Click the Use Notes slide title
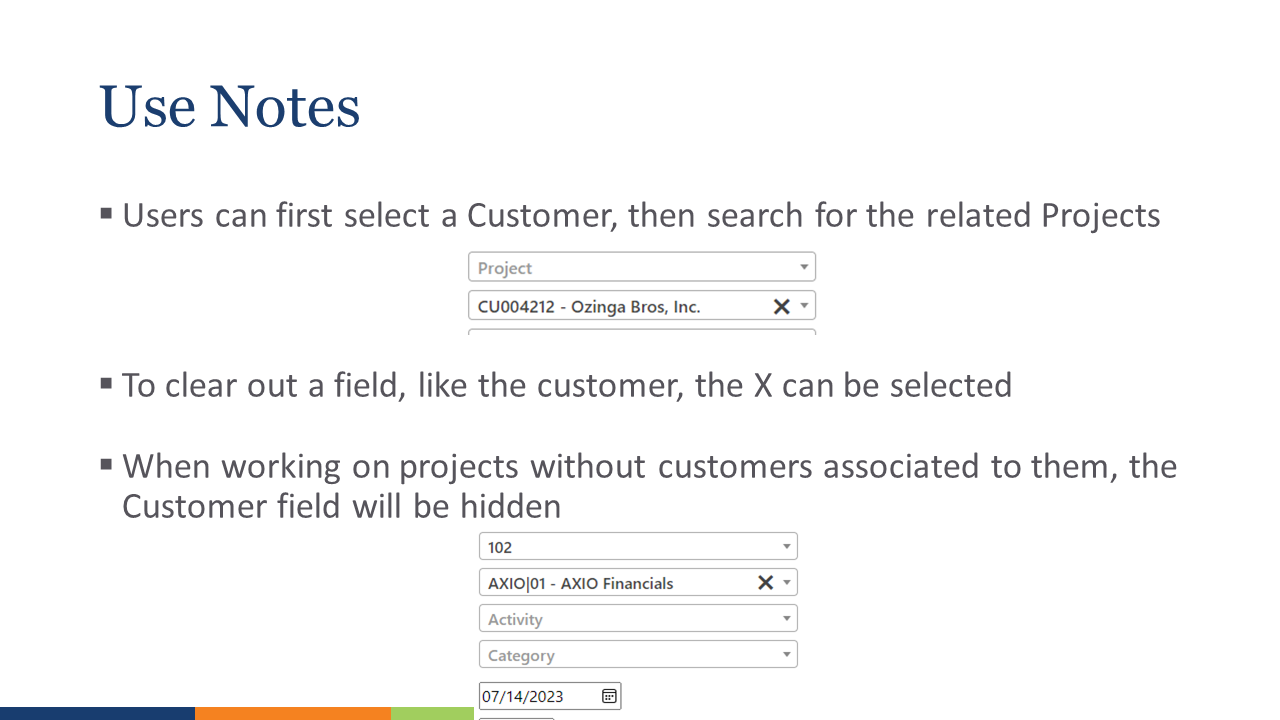Viewport: 1280px width, 720px height. coord(230,106)
